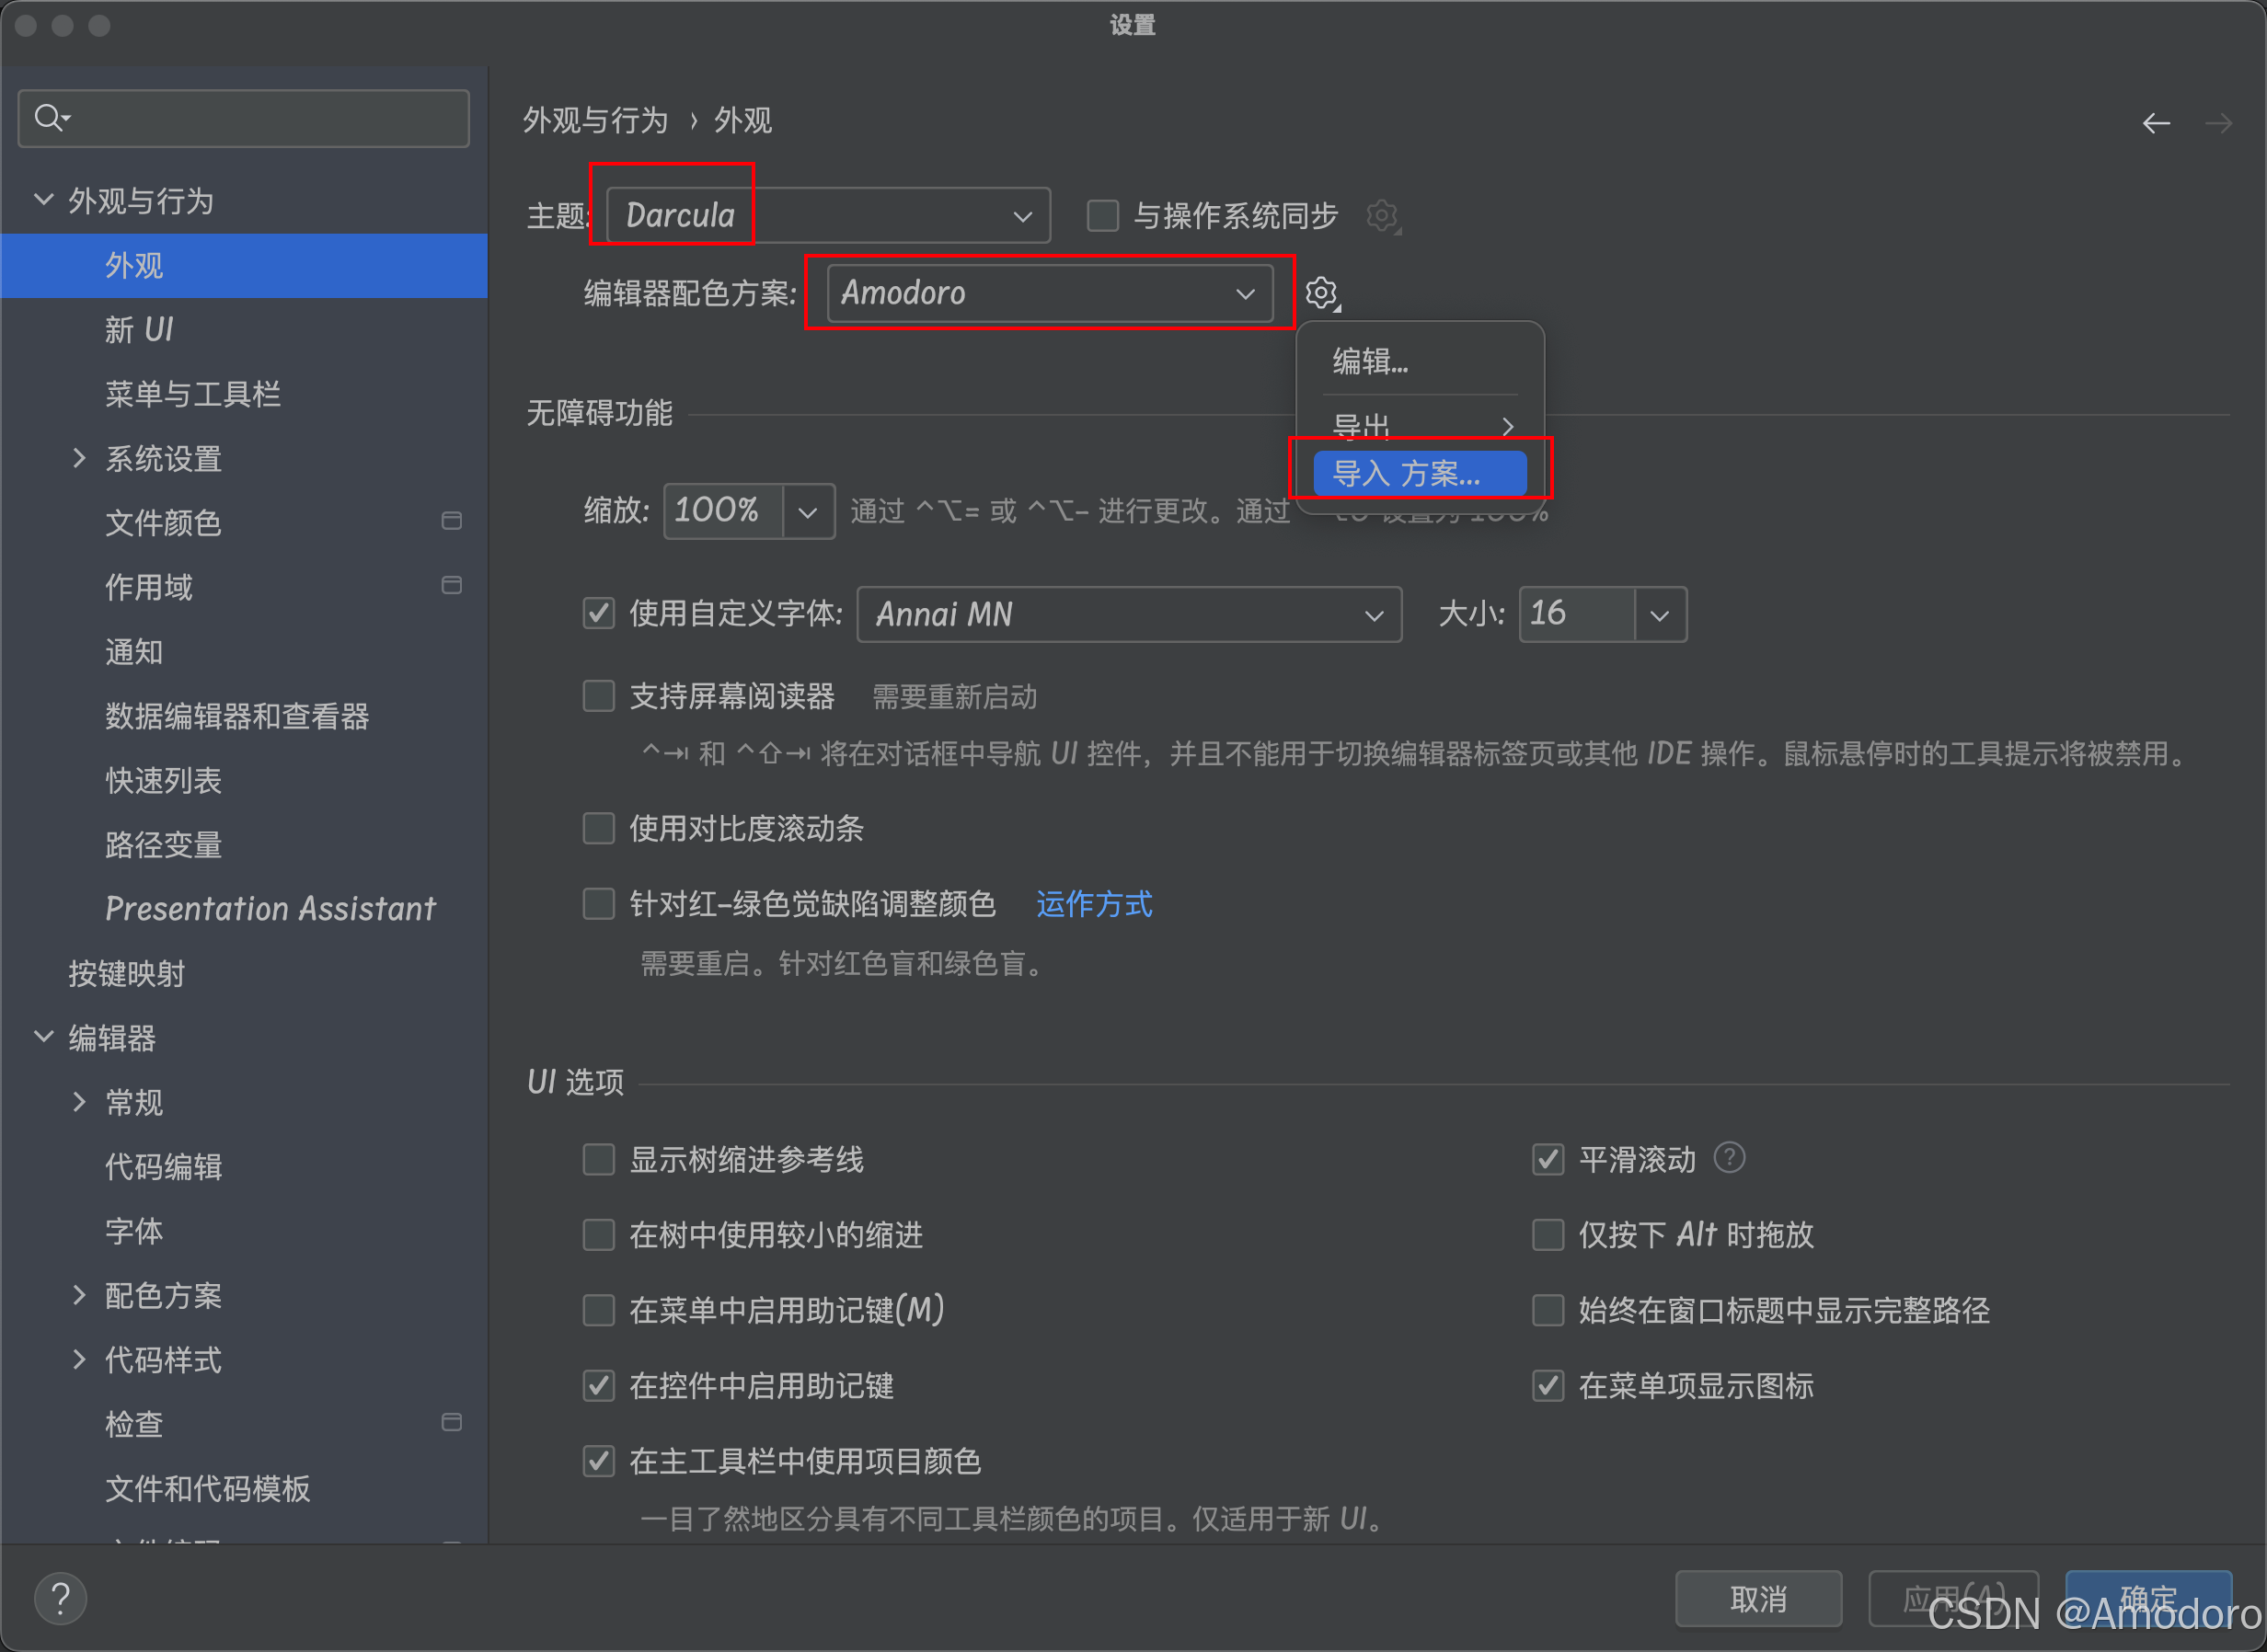Open the 运作方式 link
The height and width of the screenshot is (1652, 2267).
tap(1094, 904)
